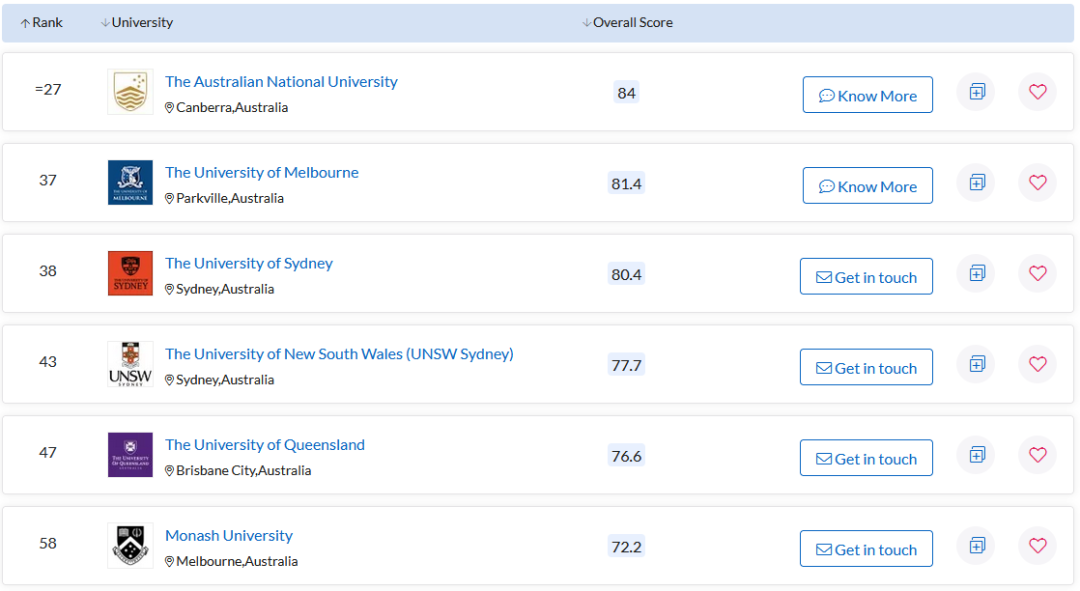Get in touch with UNSW Sydney
The image size is (1080, 591).
pyautogui.click(x=866, y=367)
